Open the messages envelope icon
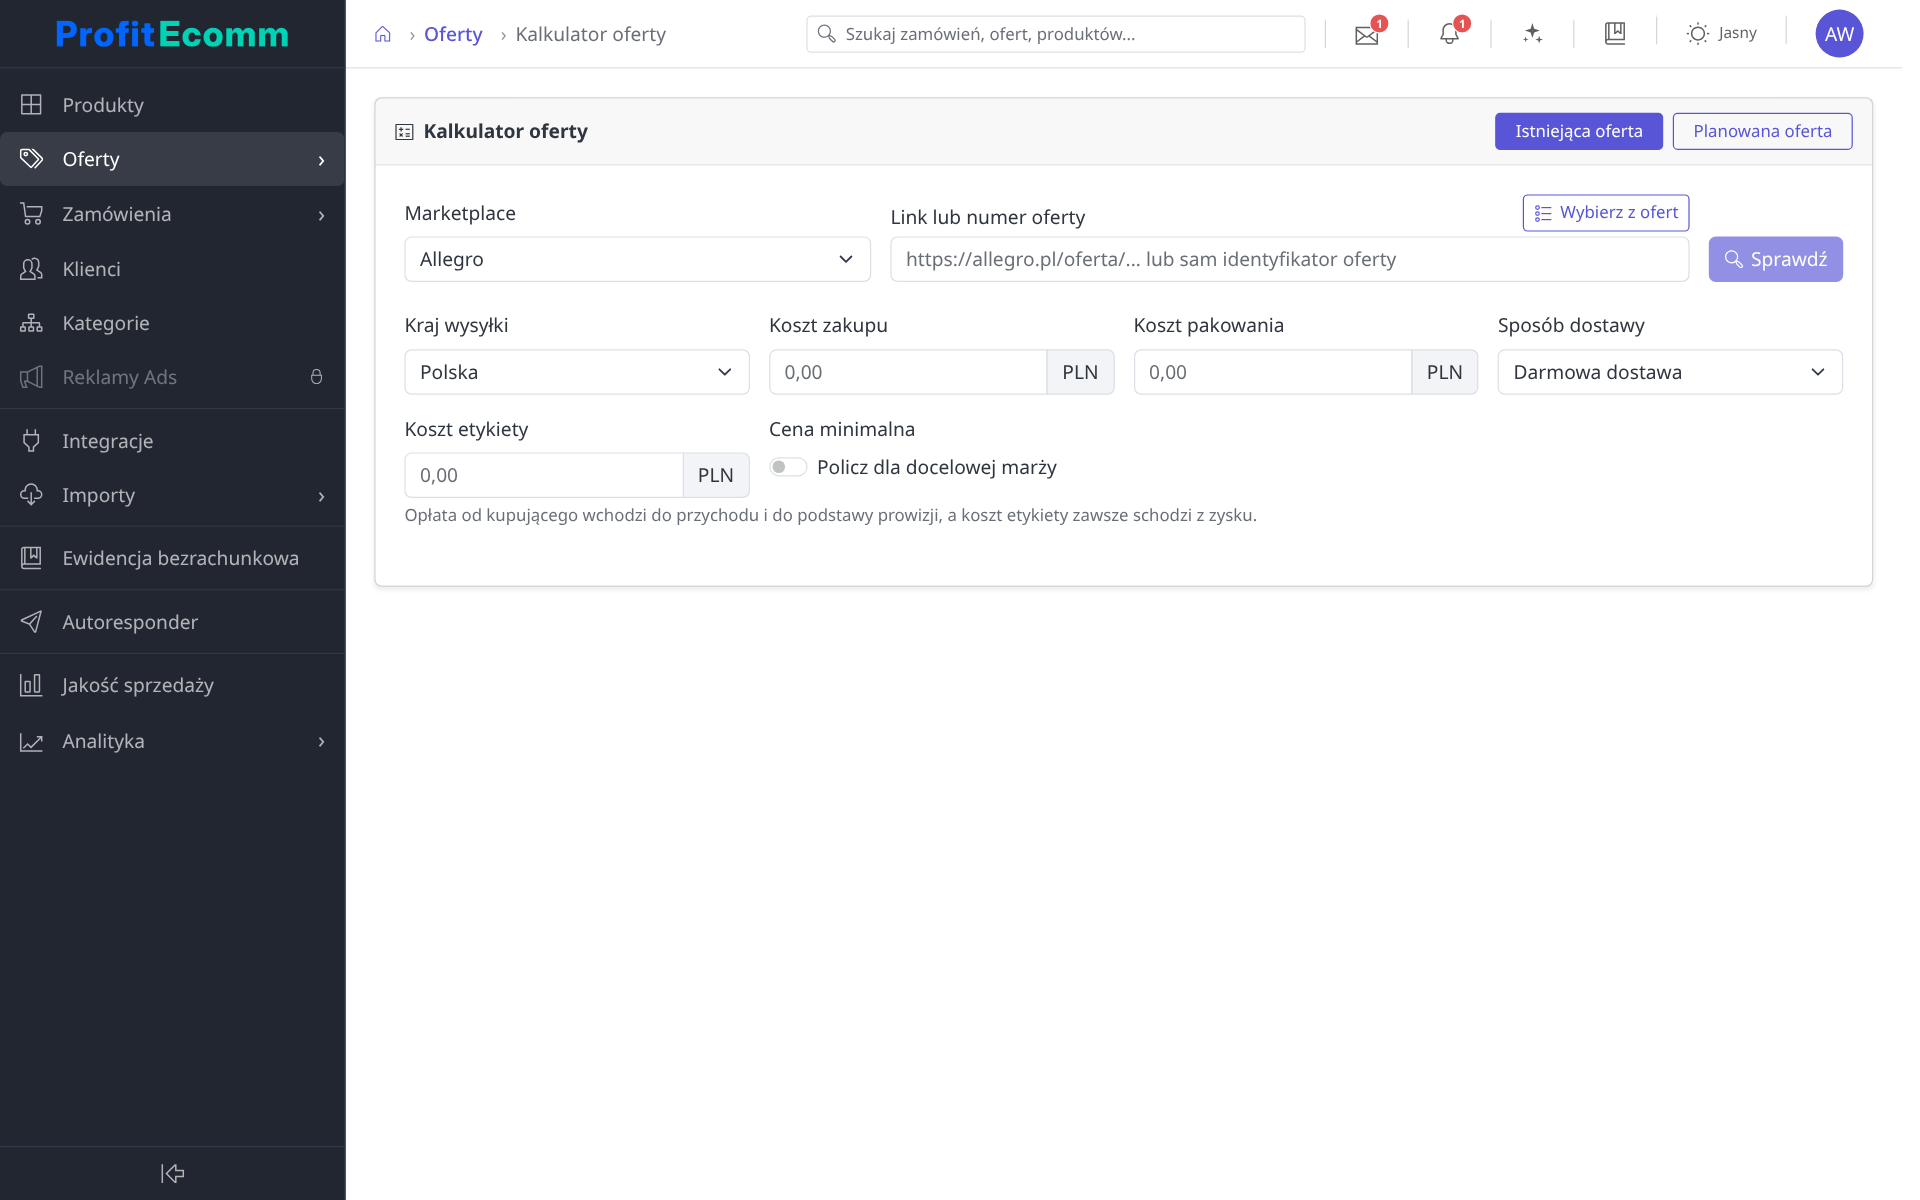This screenshot has width=1920, height=1200. pos(1367,34)
